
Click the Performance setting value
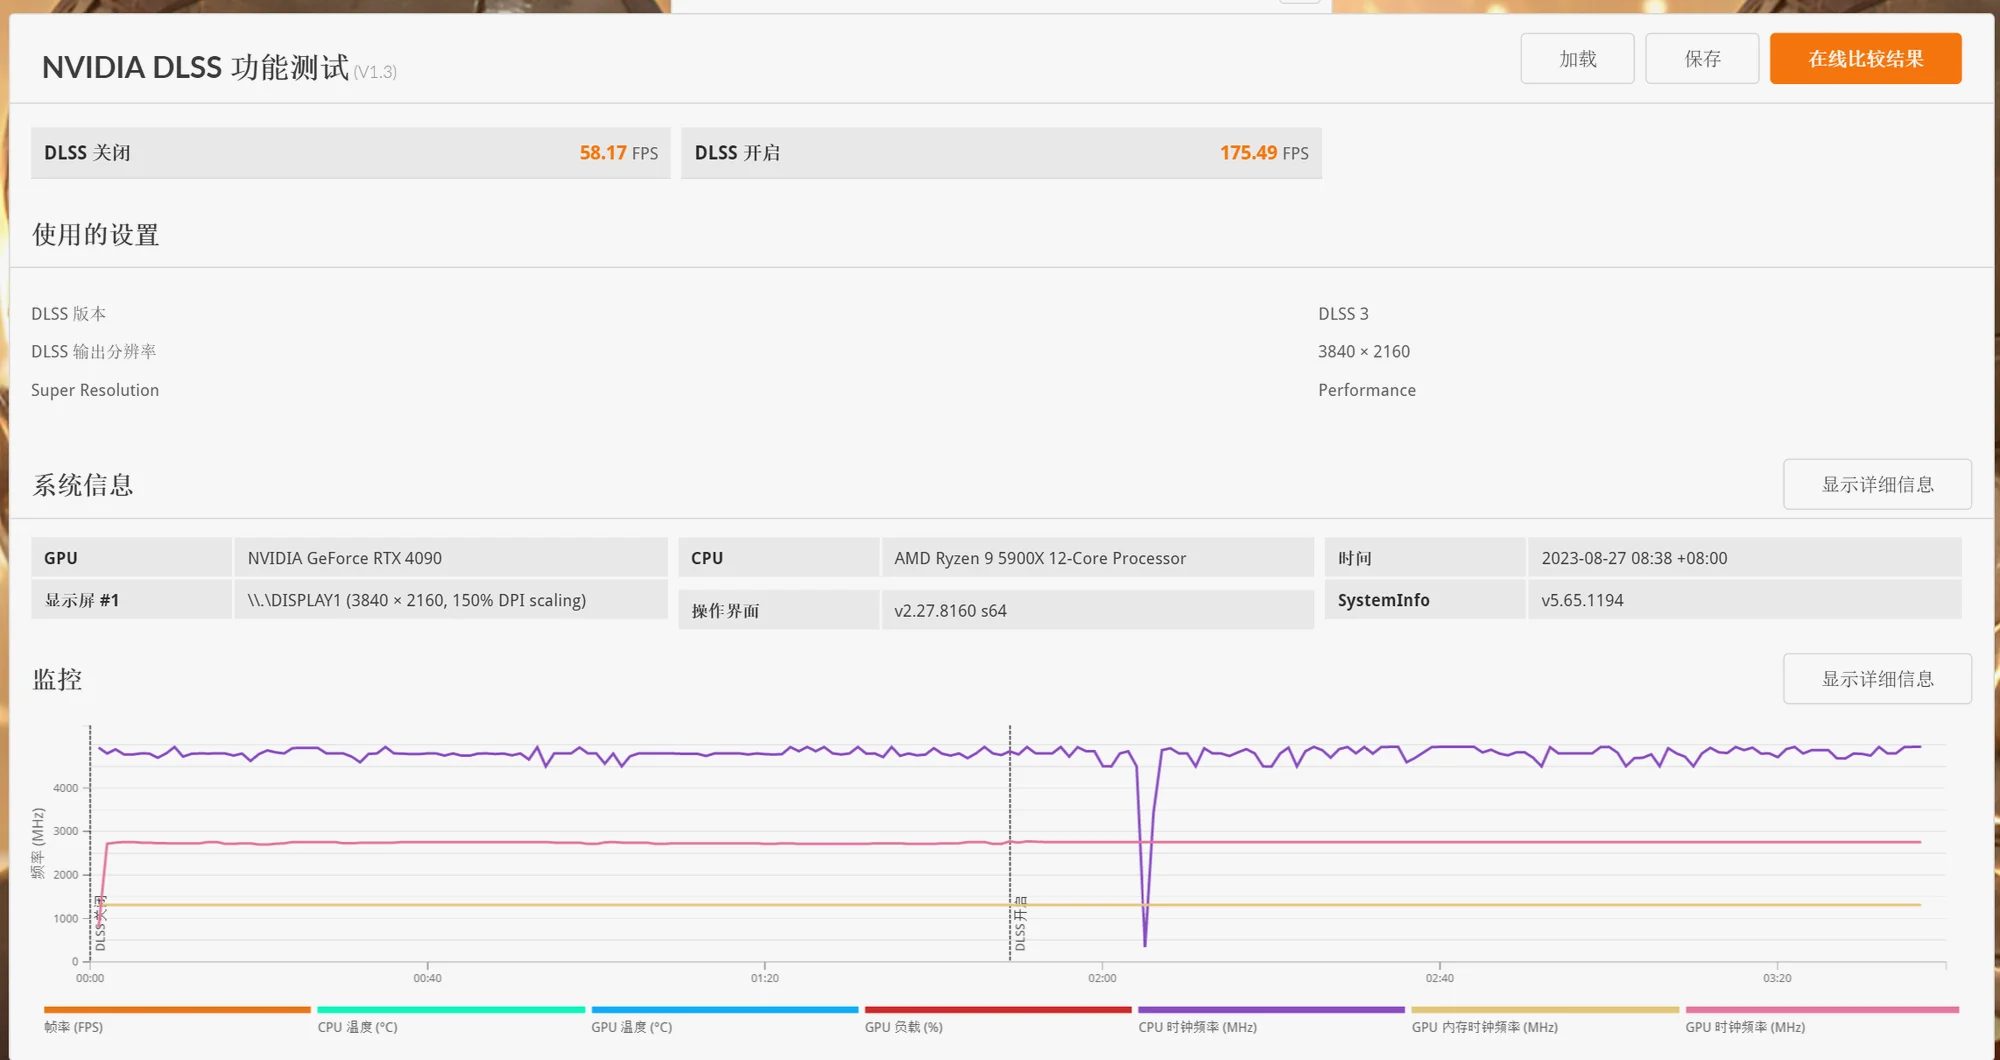pyautogui.click(x=1367, y=390)
